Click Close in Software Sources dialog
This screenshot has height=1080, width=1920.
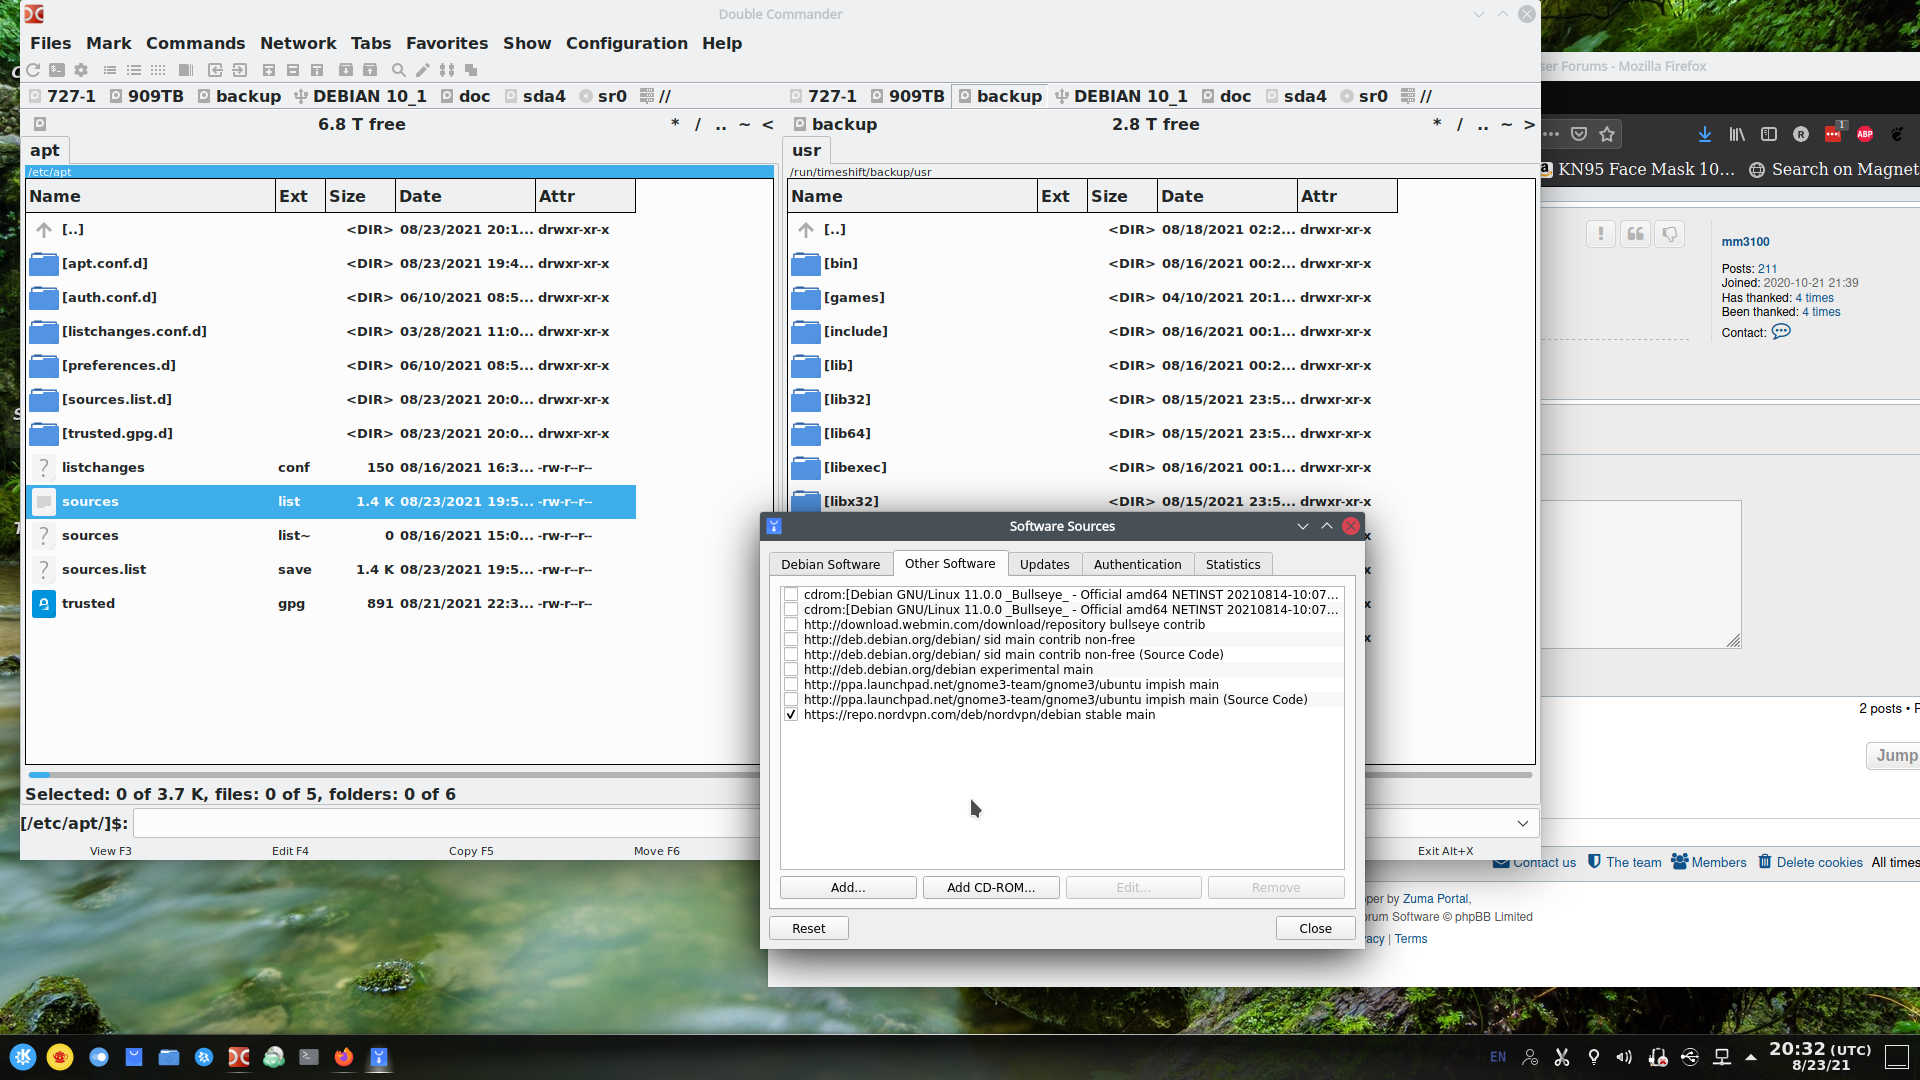pyautogui.click(x=1315, y=928)
